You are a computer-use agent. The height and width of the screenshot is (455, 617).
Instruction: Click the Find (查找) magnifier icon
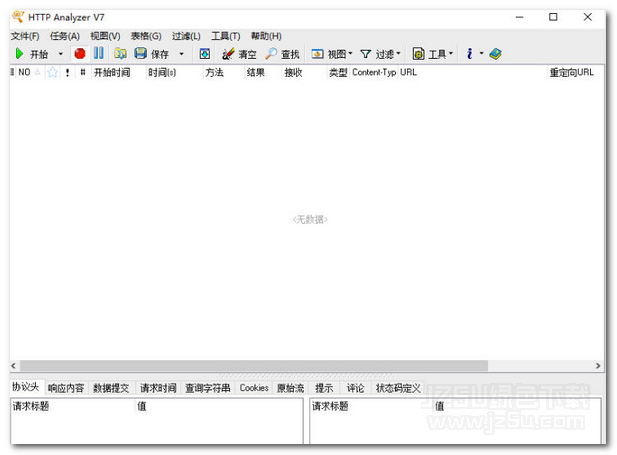click(x=271, y=54)
